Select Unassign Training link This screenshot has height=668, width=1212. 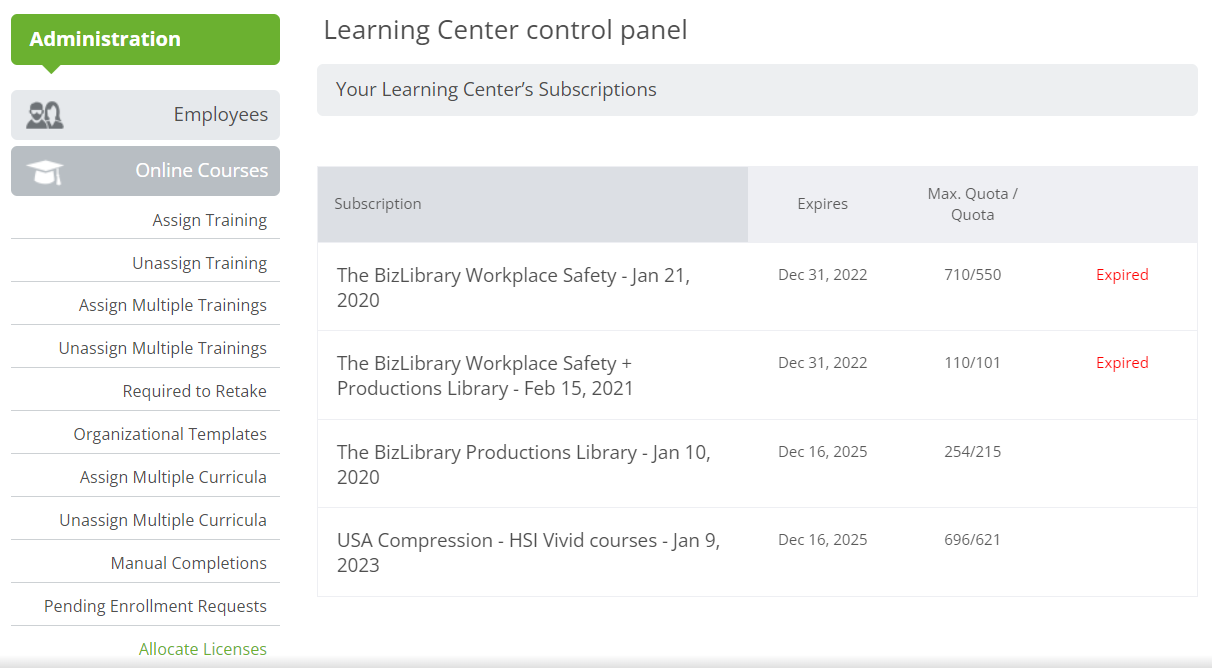tap(199, 263)
